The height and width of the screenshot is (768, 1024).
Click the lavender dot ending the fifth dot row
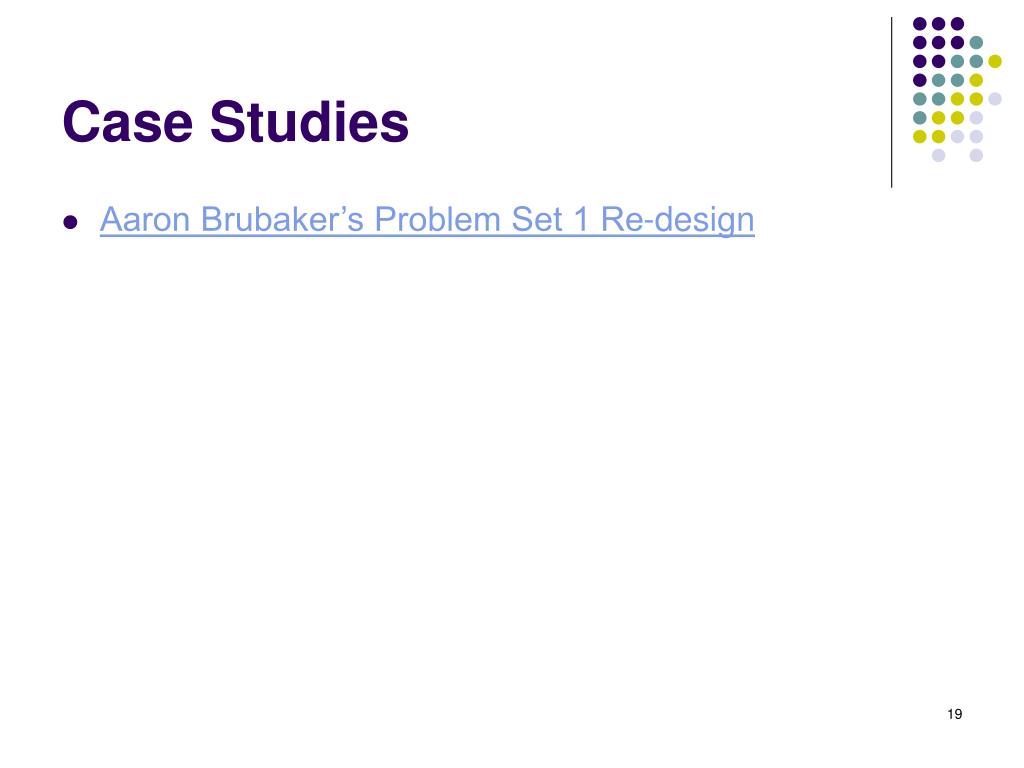pos(995,99)
